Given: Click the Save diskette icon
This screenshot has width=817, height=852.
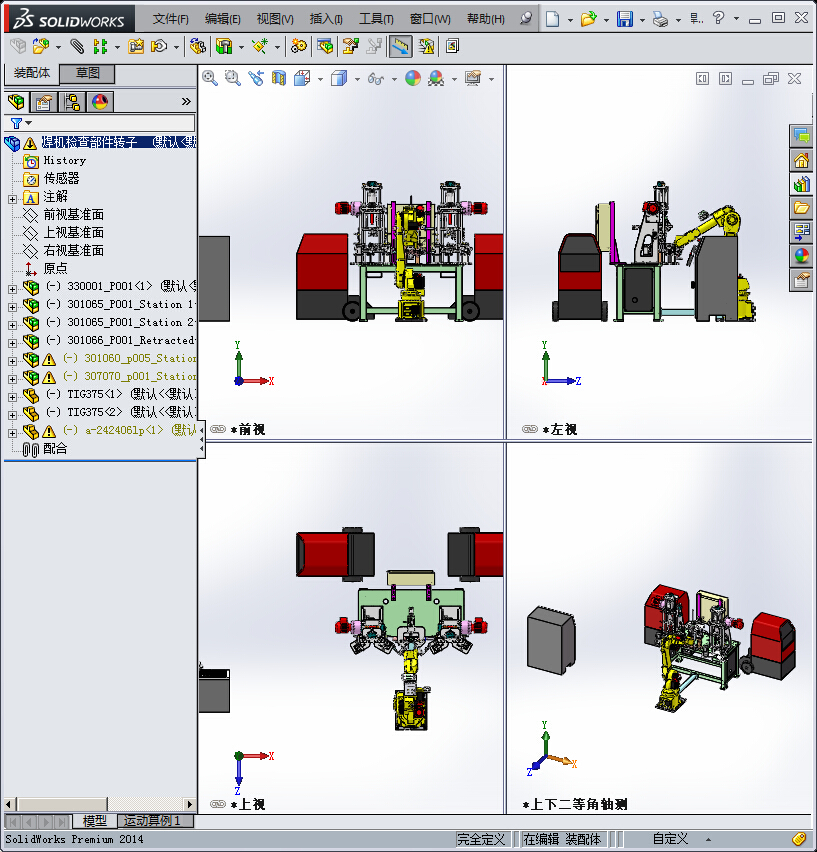Looking at the screenshot, I should click(625, 19).
